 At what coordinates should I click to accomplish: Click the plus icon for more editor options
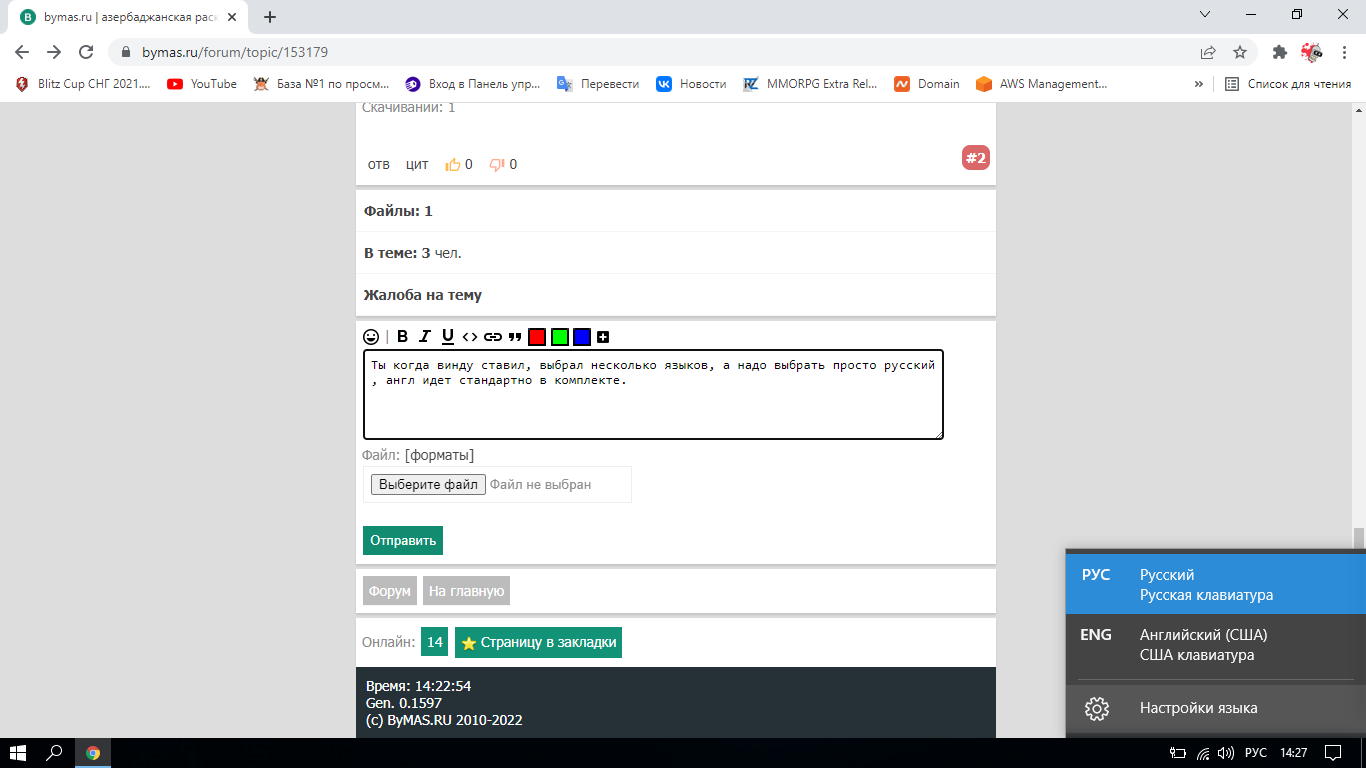click(603, 337)
